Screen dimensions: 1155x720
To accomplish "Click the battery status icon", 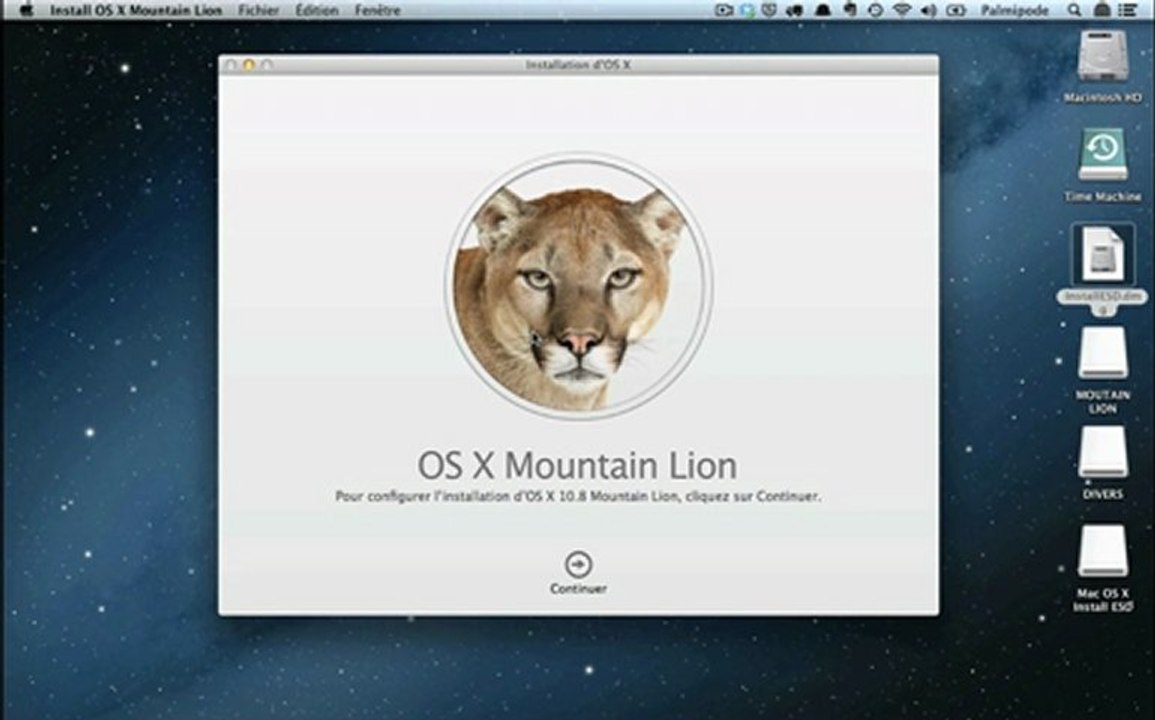I will pyautogui.click(x=955, y=10).
